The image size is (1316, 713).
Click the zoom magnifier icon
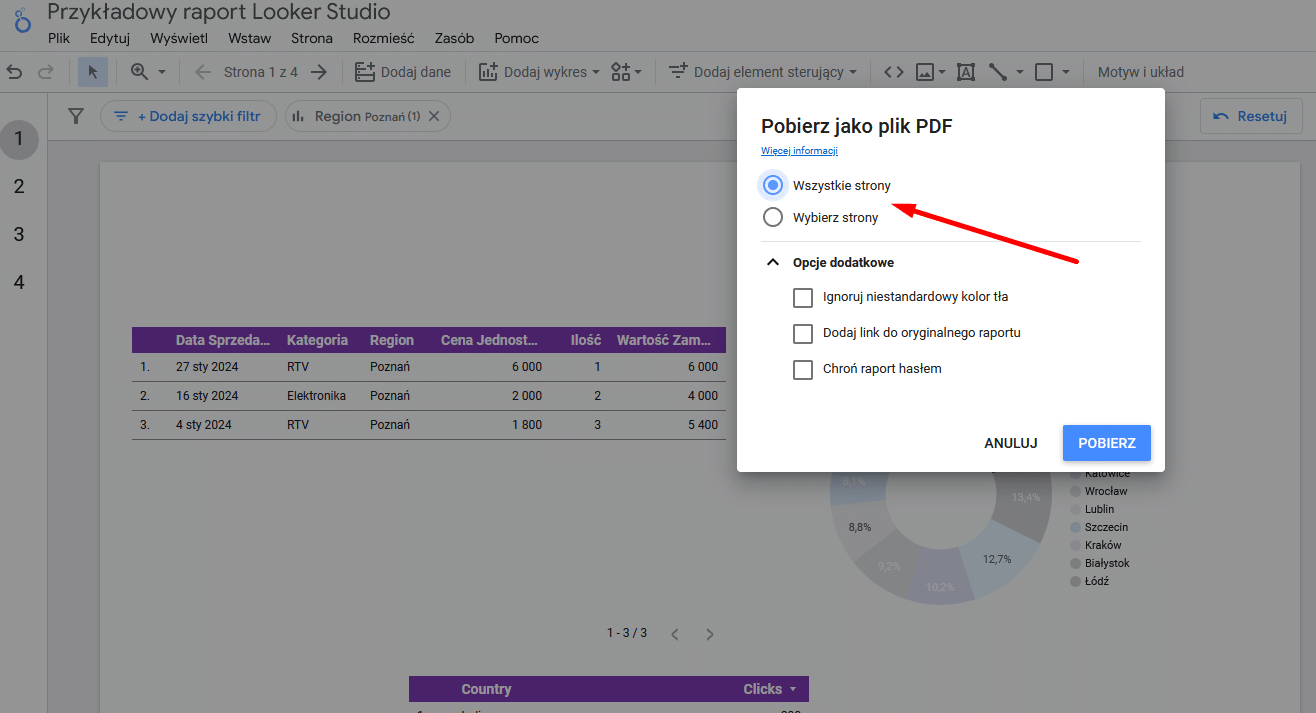coord(139,72)
